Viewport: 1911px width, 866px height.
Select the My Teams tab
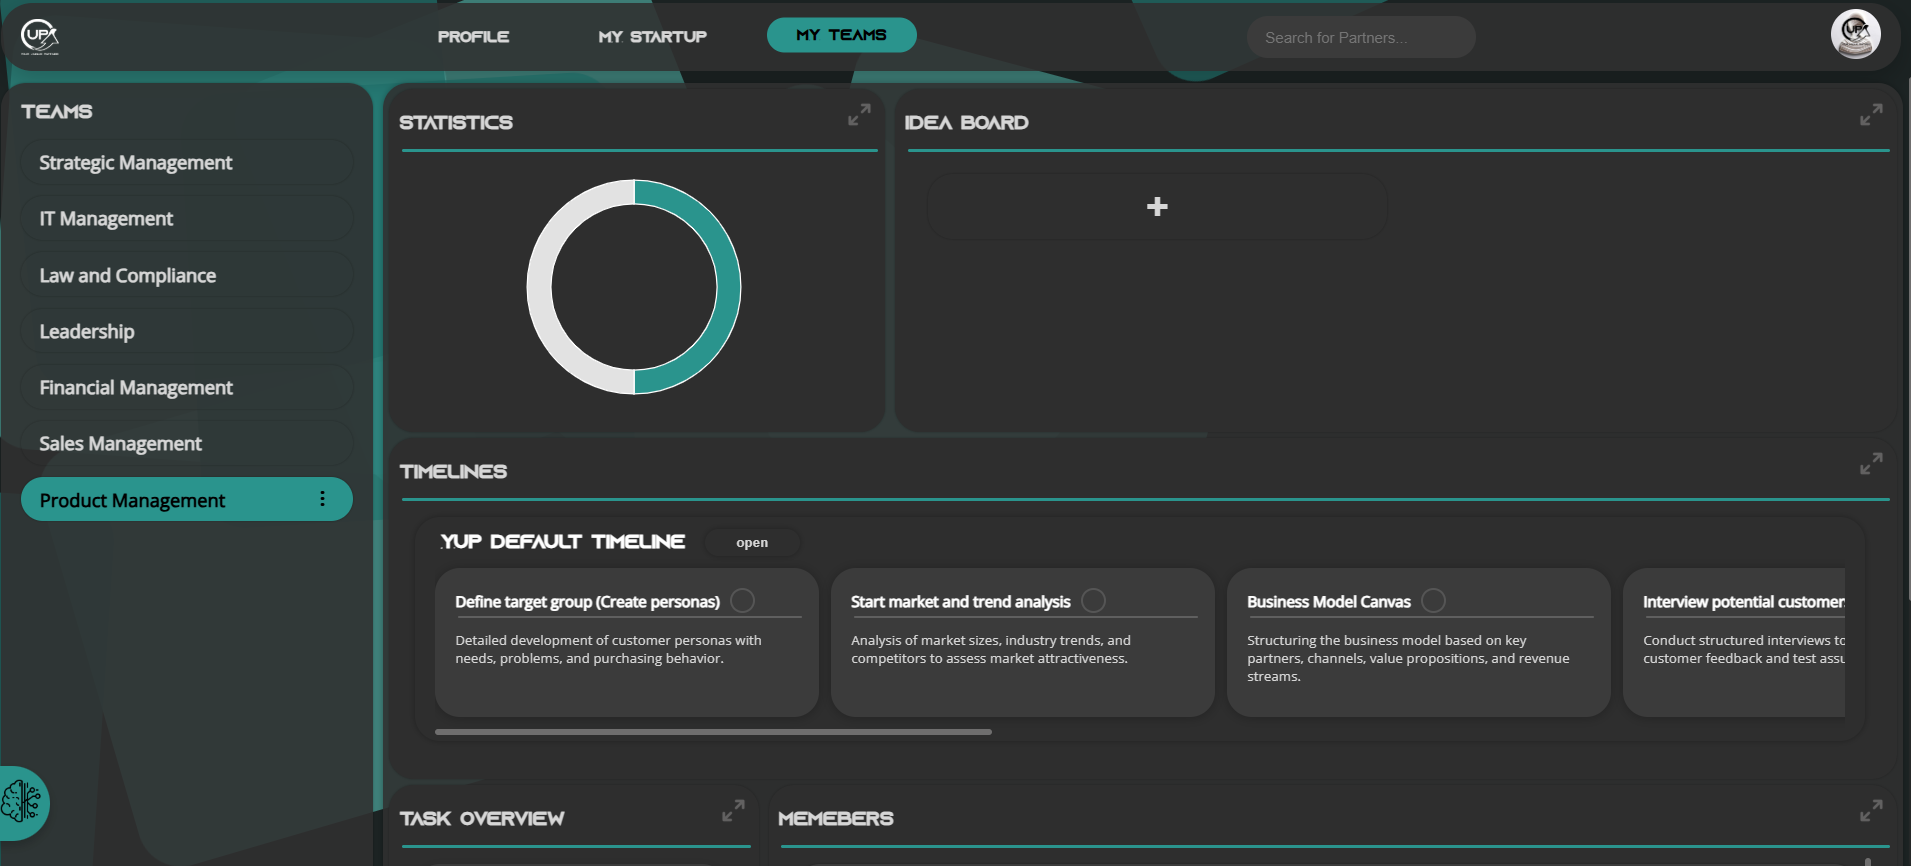841,35
